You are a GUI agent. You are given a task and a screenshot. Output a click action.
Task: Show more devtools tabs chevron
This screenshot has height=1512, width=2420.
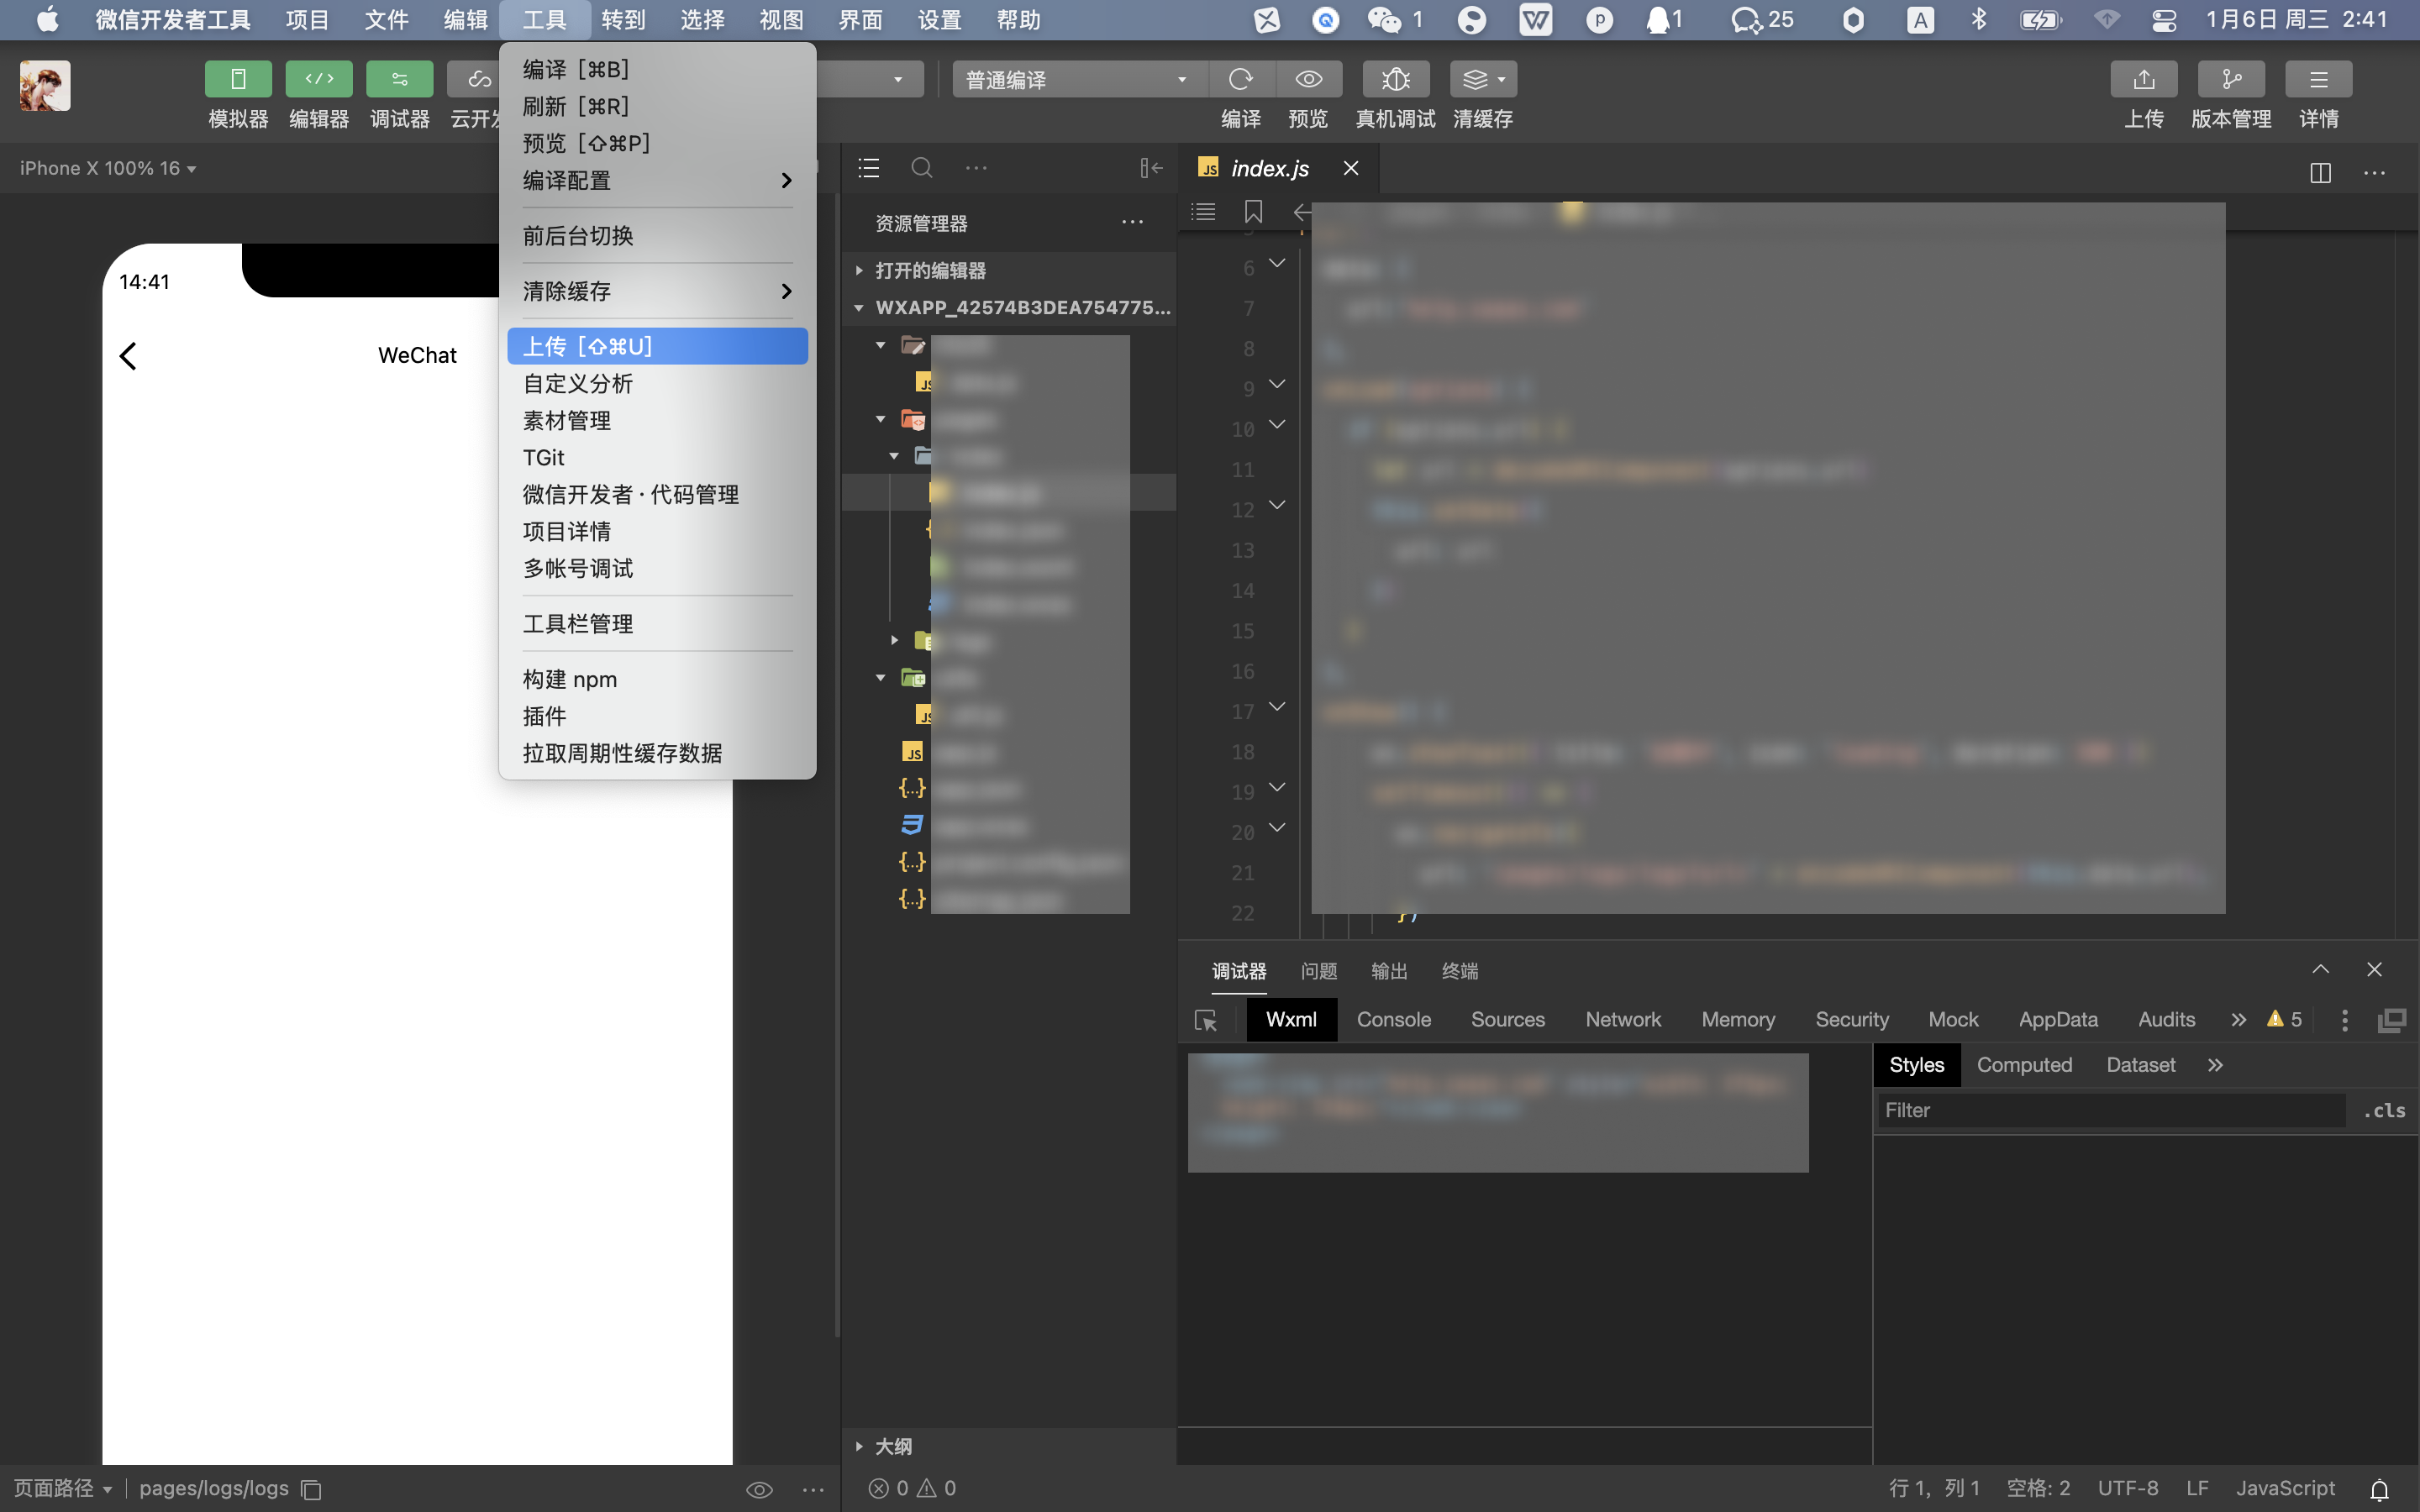pyautogui.click(x=2238, y=1019)
